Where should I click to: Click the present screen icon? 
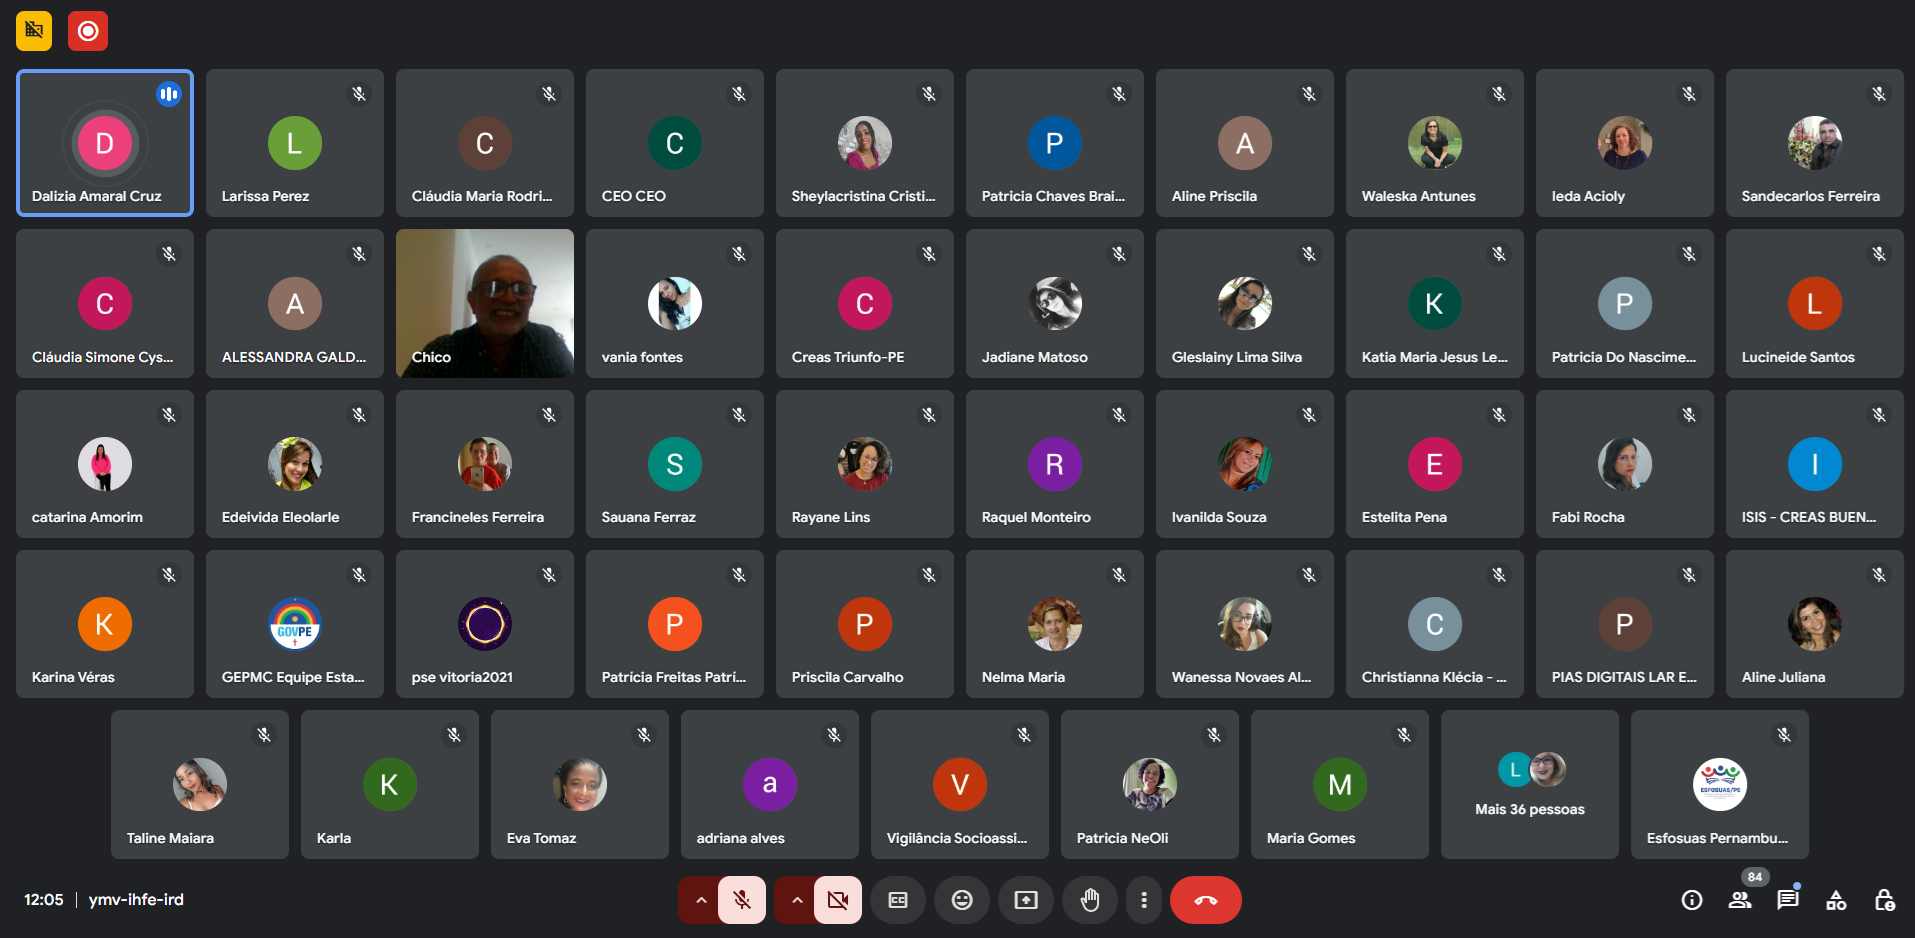(x=1026, y=900)
